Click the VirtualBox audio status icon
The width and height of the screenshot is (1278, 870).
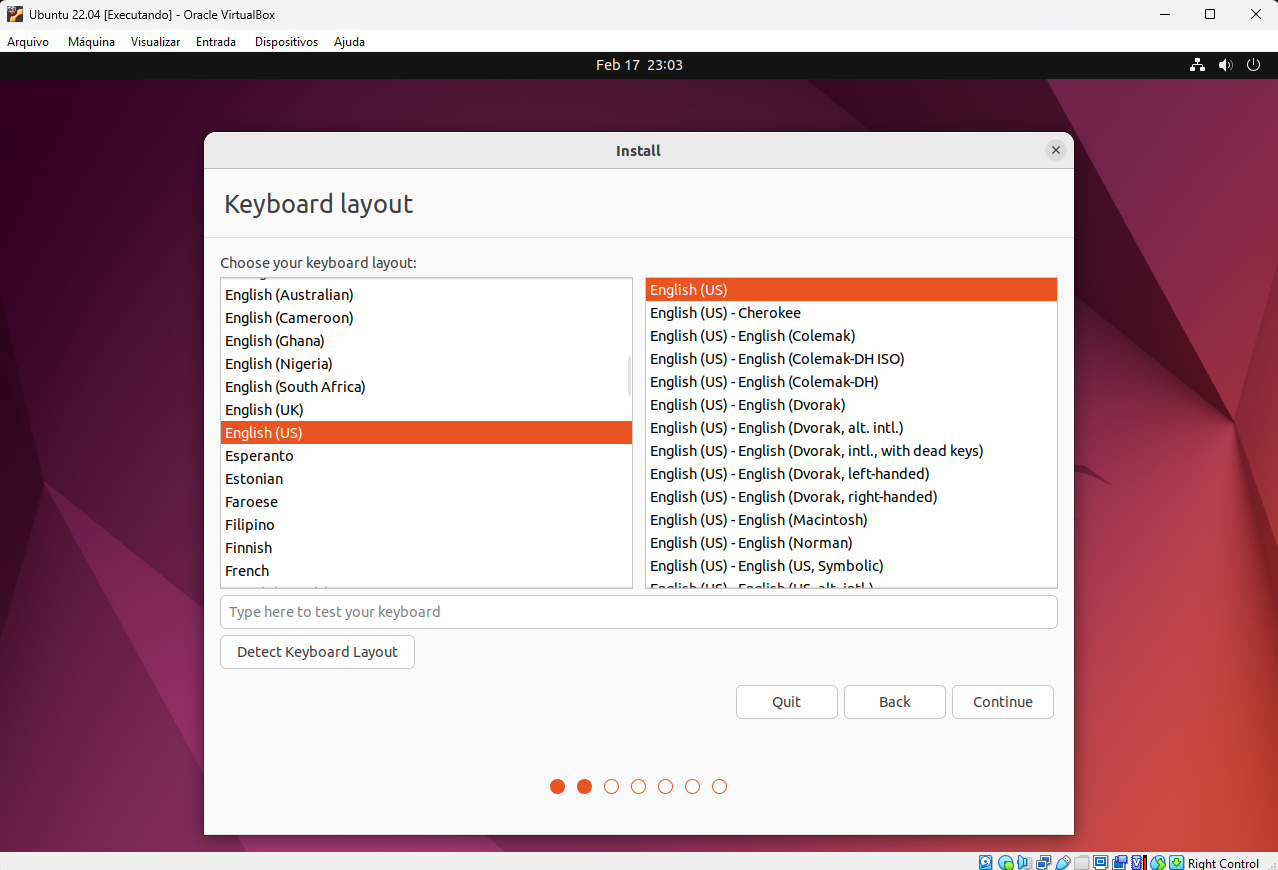click(1024, 863)
